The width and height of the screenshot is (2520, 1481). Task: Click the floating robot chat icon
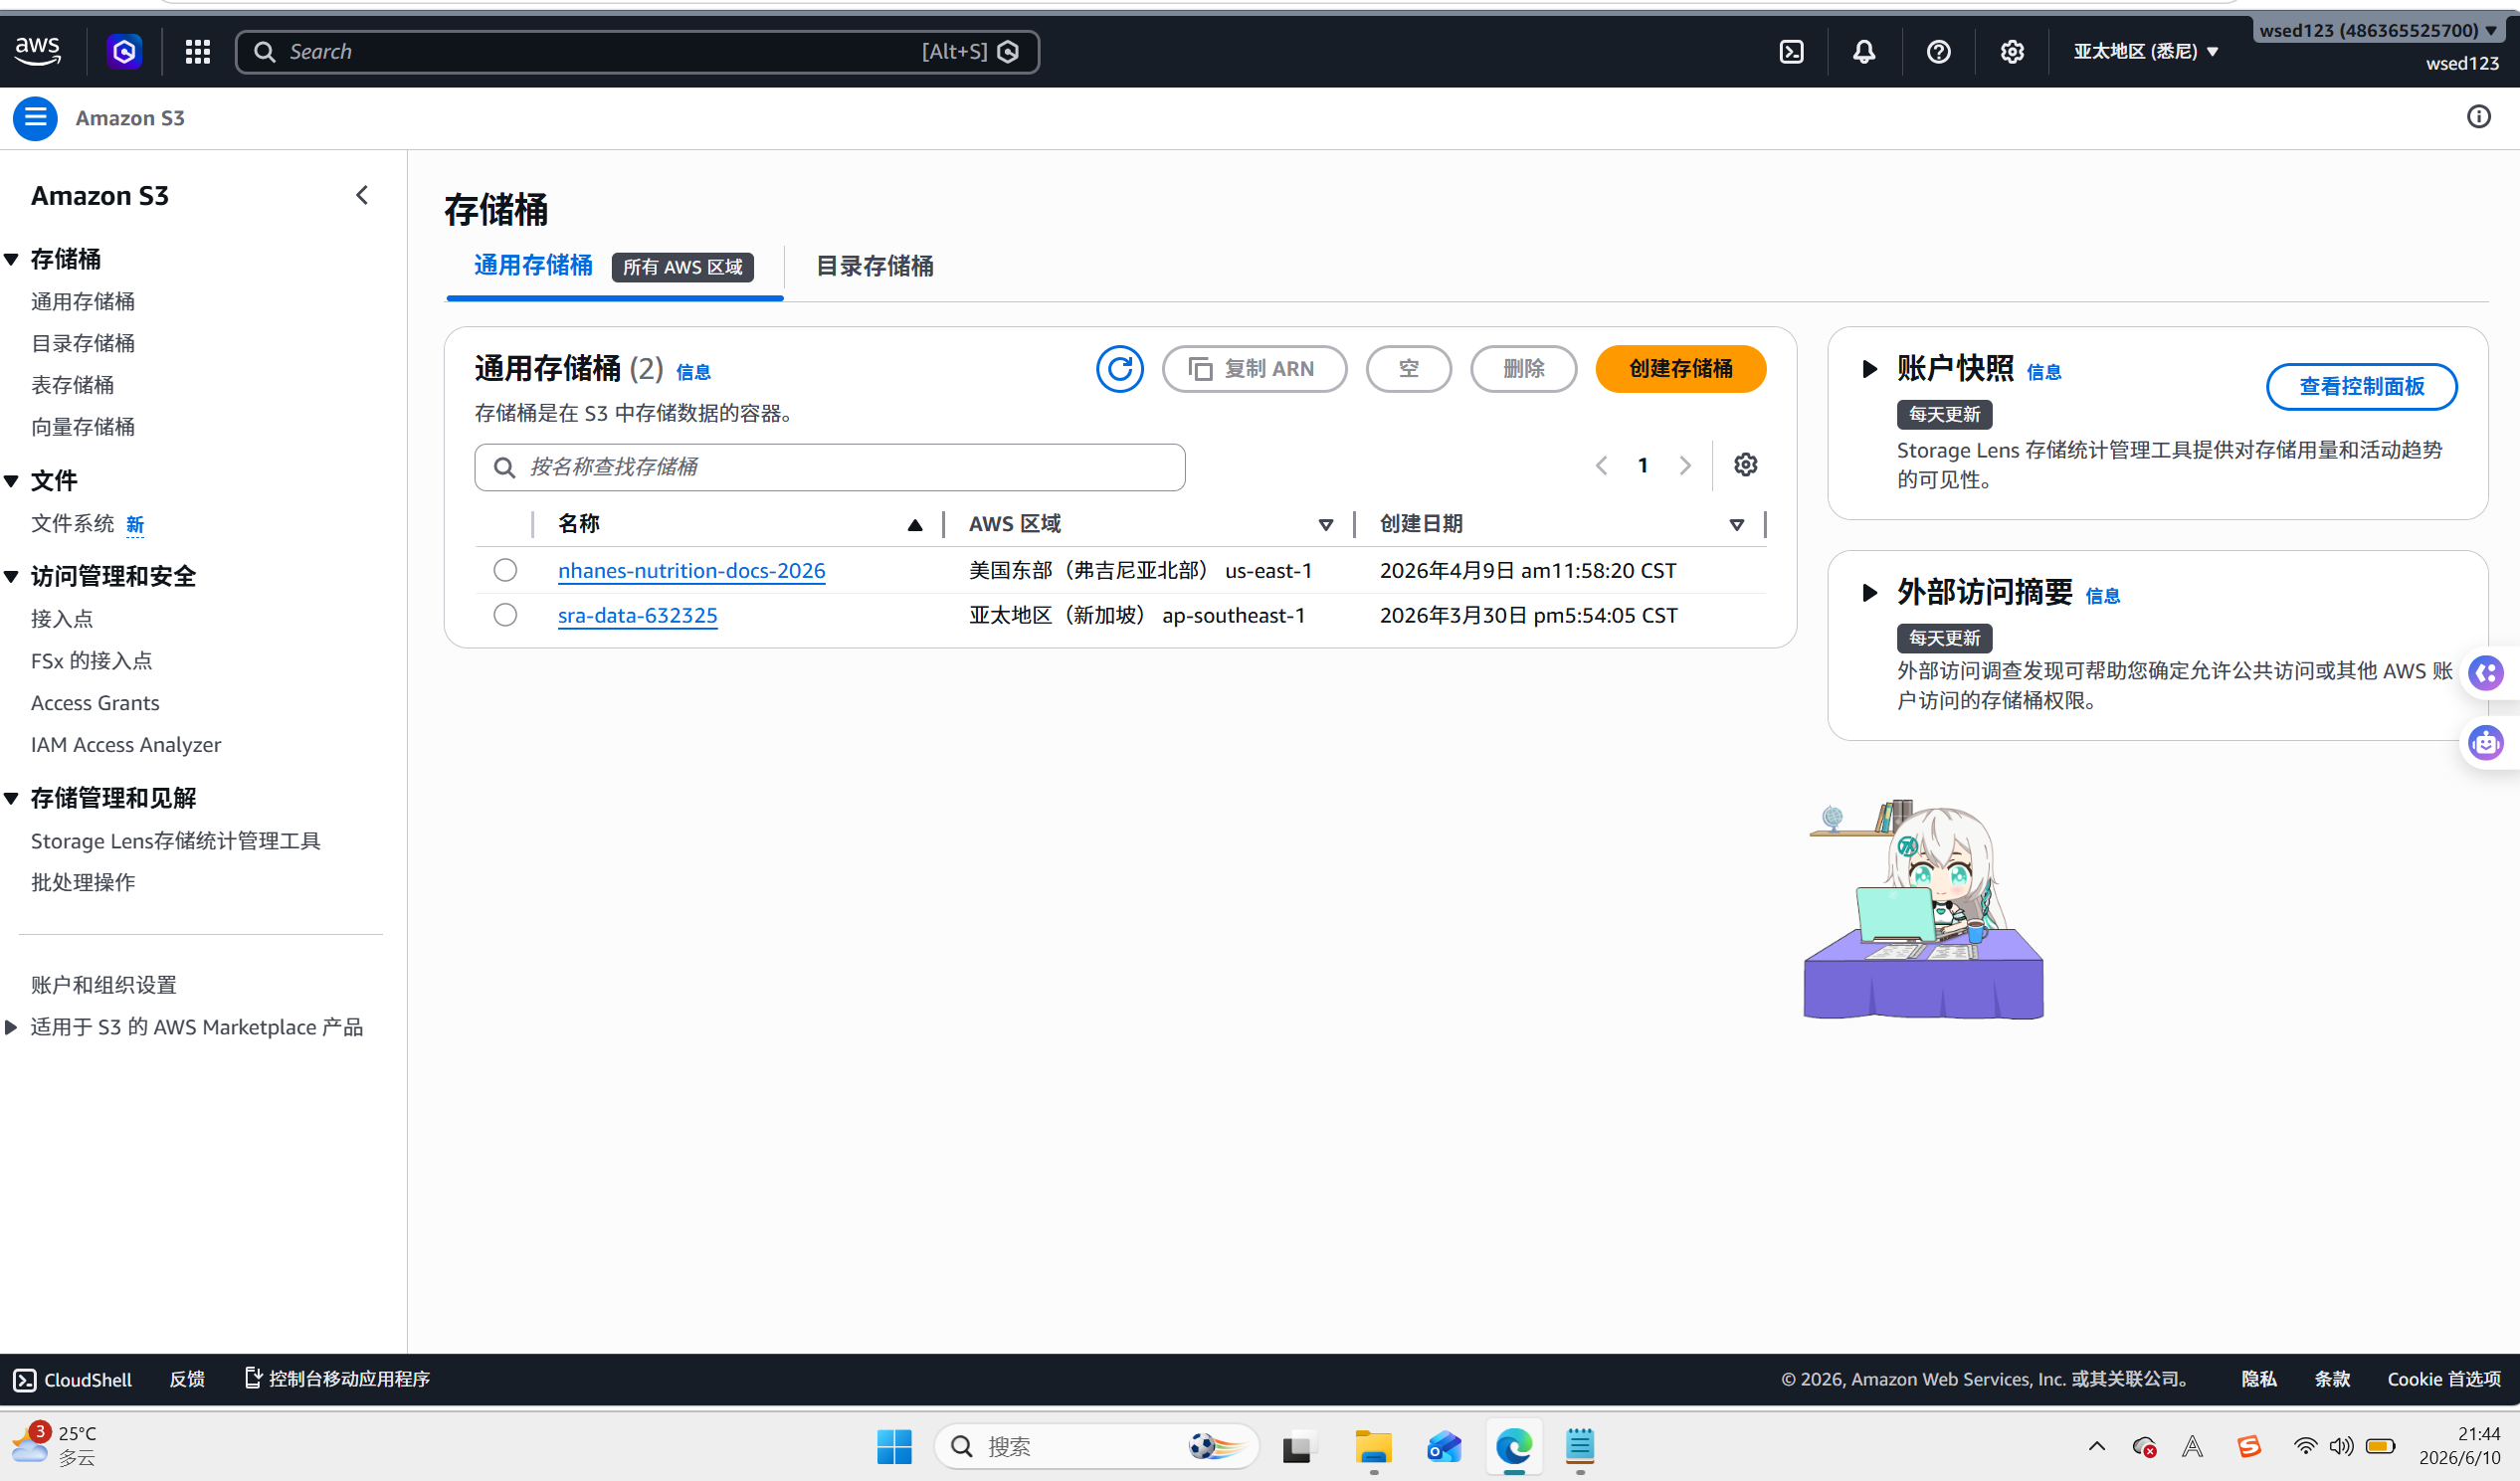[2486, 743]
